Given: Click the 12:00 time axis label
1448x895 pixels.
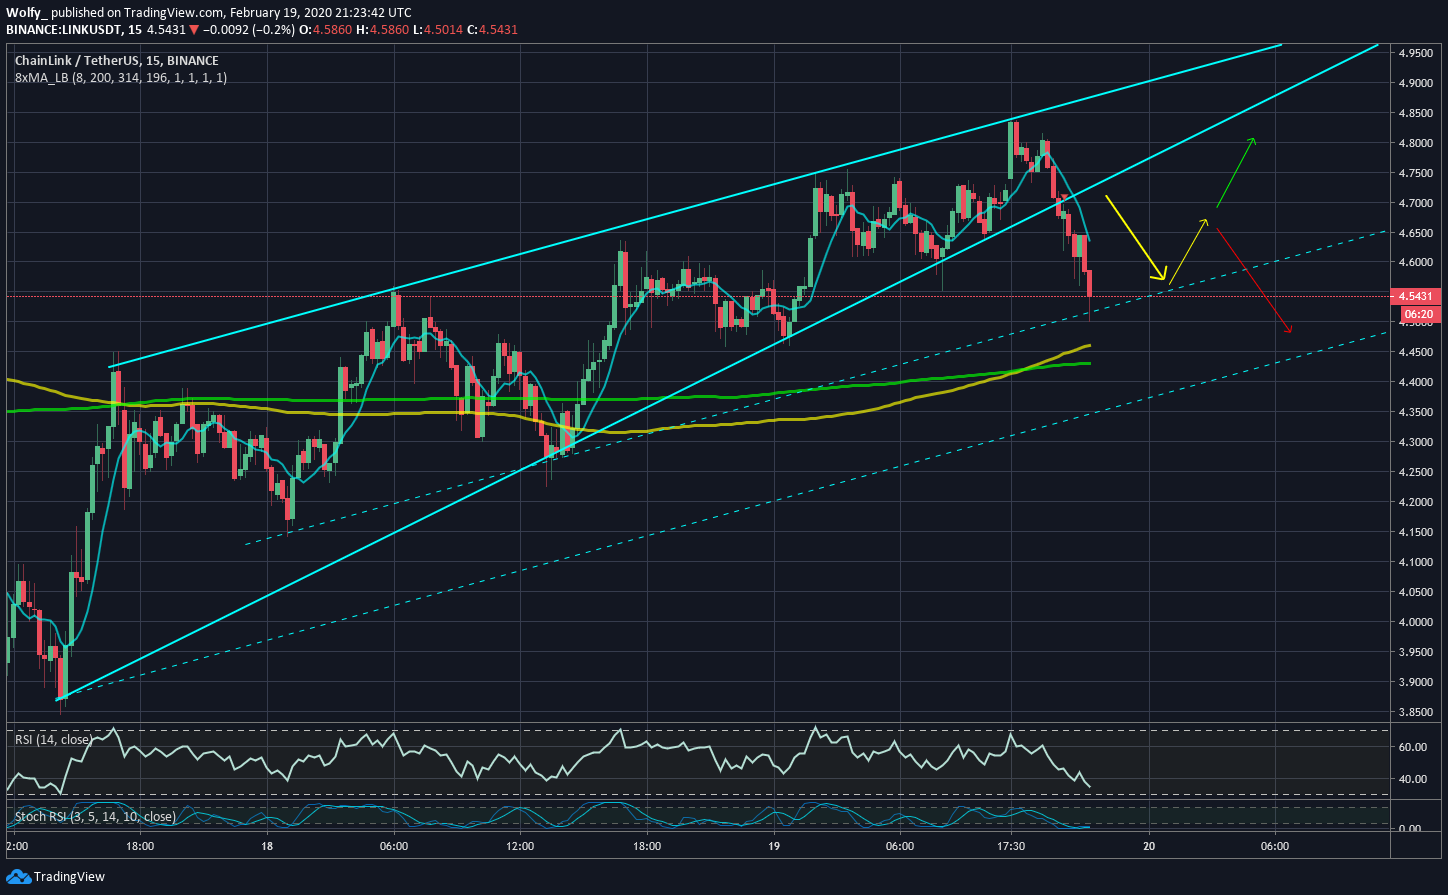Looking at the screenshot, I should (x=520, y=846).
